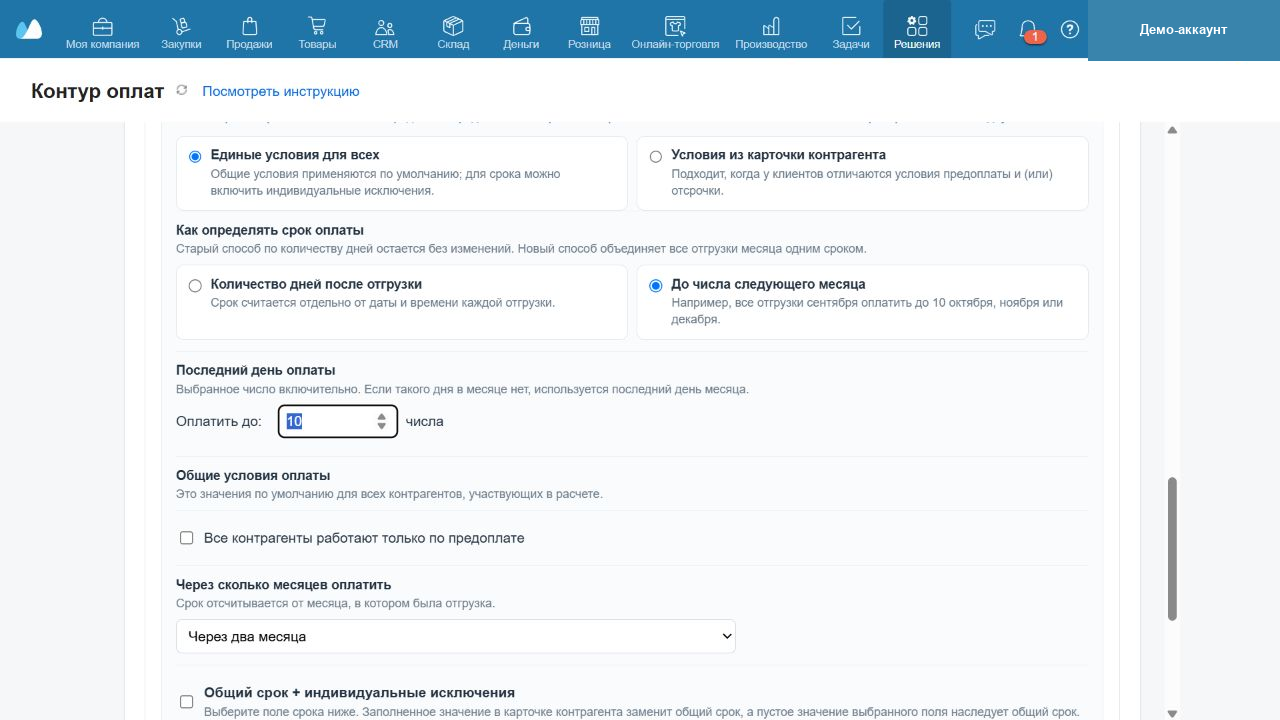The height and width of the screenshot is (720, 1280).
Task: Open the Закупки cart icon
Action: coord(181,26)
